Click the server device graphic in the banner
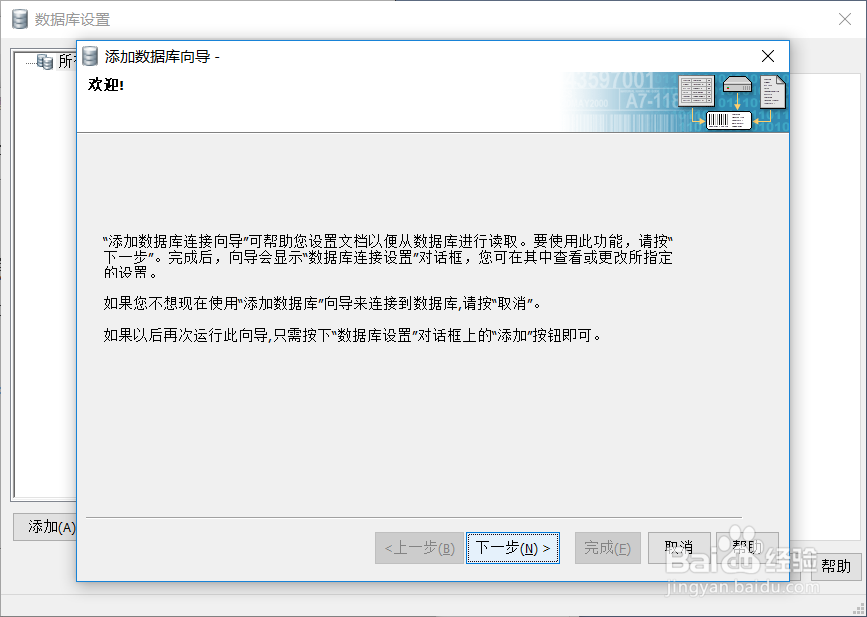 [x=738, y=85]
